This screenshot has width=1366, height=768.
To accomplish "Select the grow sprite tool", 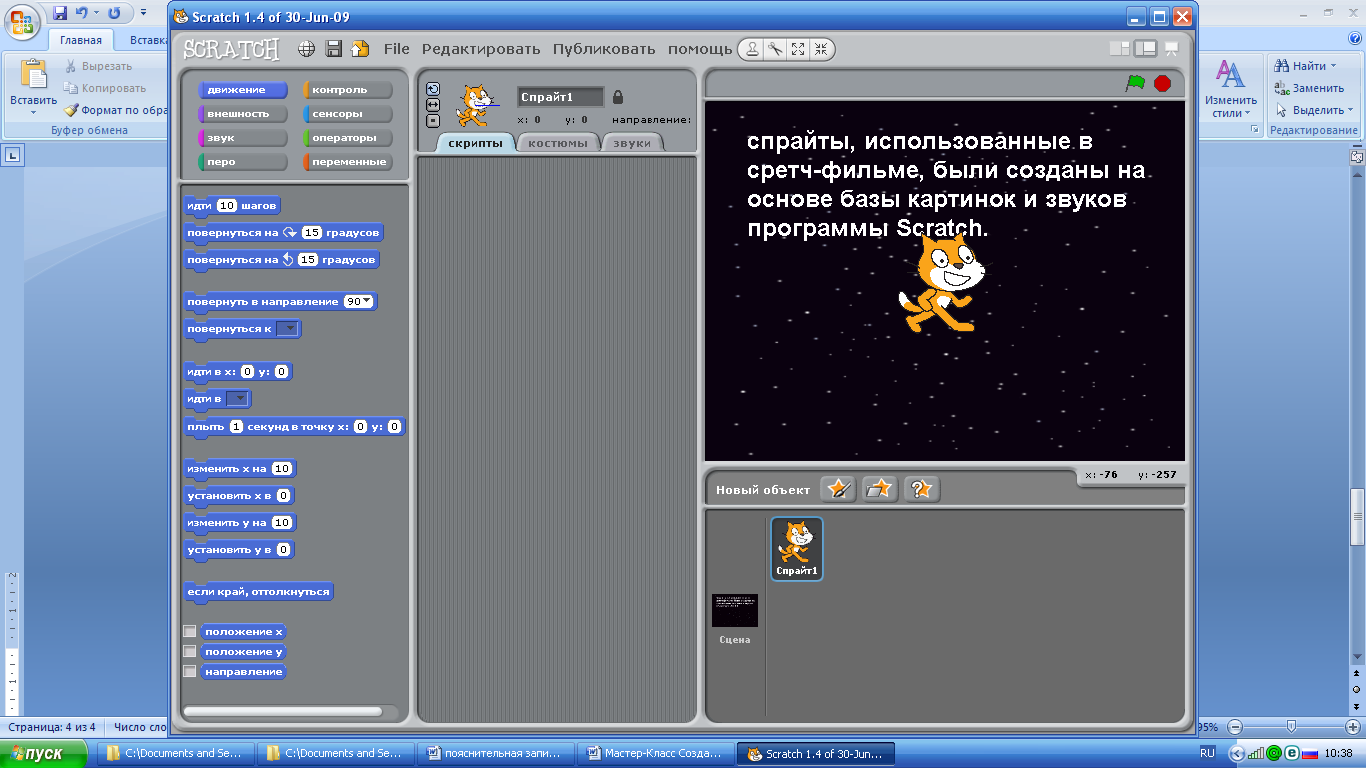I will [798, 49].
